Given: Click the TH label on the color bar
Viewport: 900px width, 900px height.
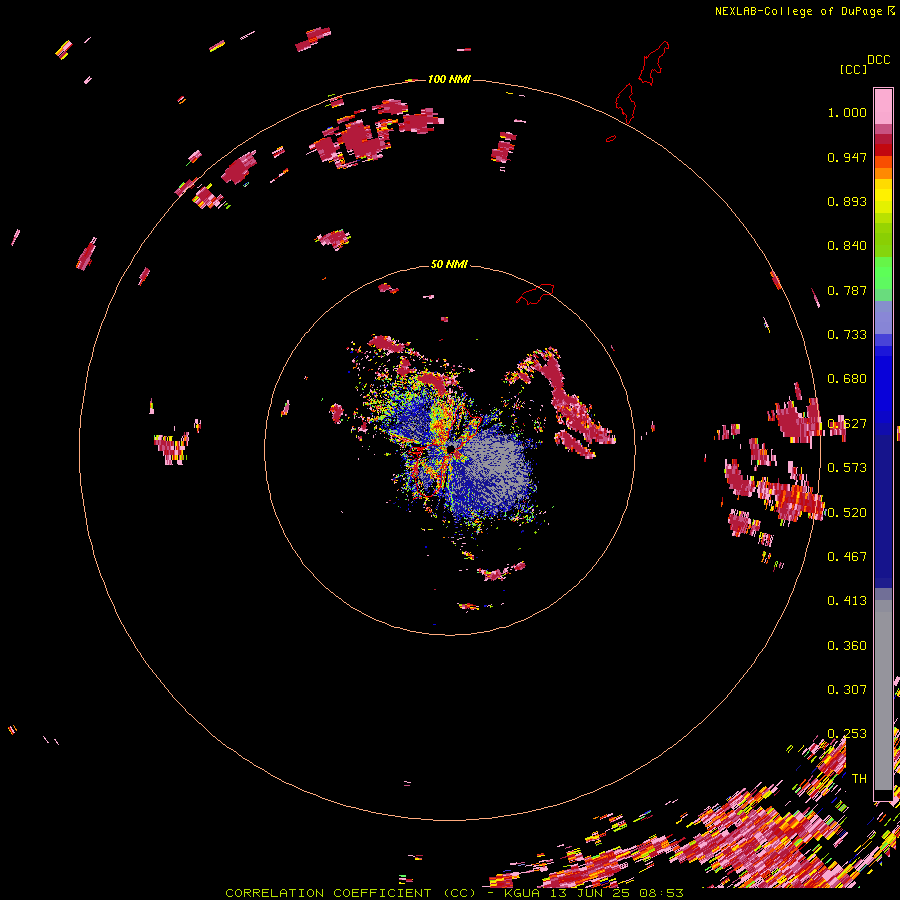Looking at the screenshot, I should coord(859,779).
